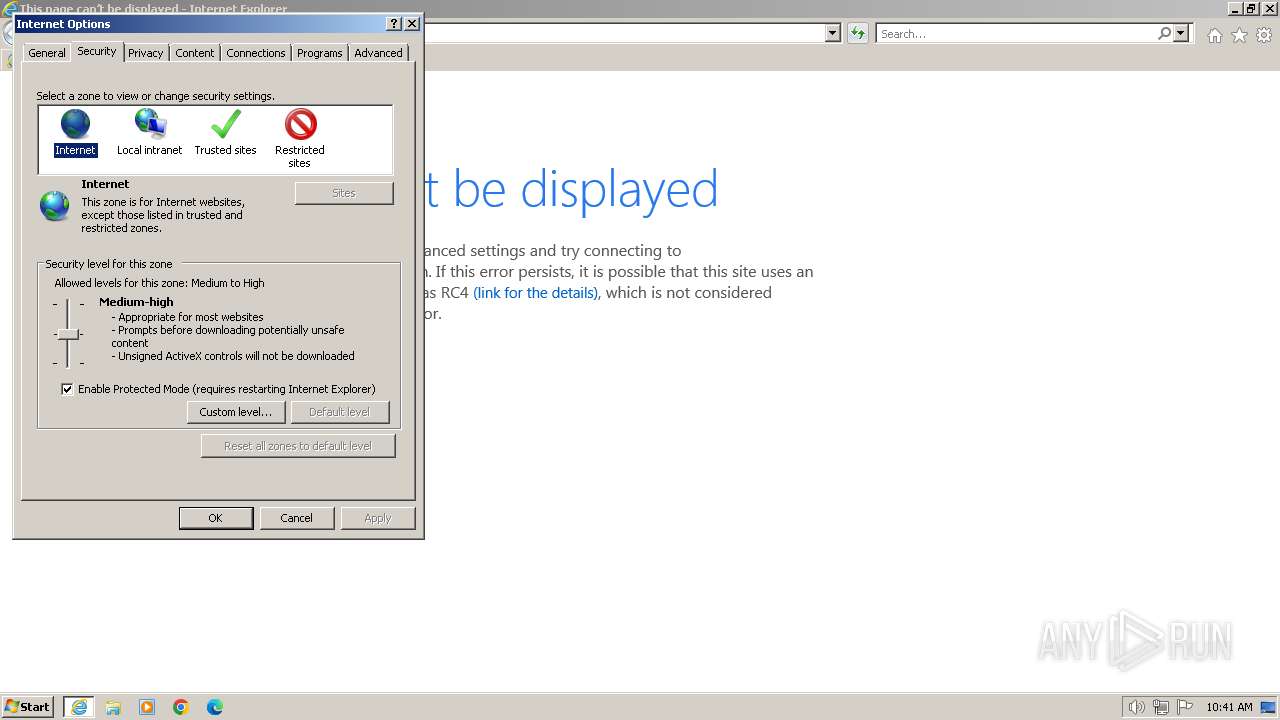This screenshot has width=1280, height=720.
Task: Click the volume speaker tray icon
Action: 1136,707
